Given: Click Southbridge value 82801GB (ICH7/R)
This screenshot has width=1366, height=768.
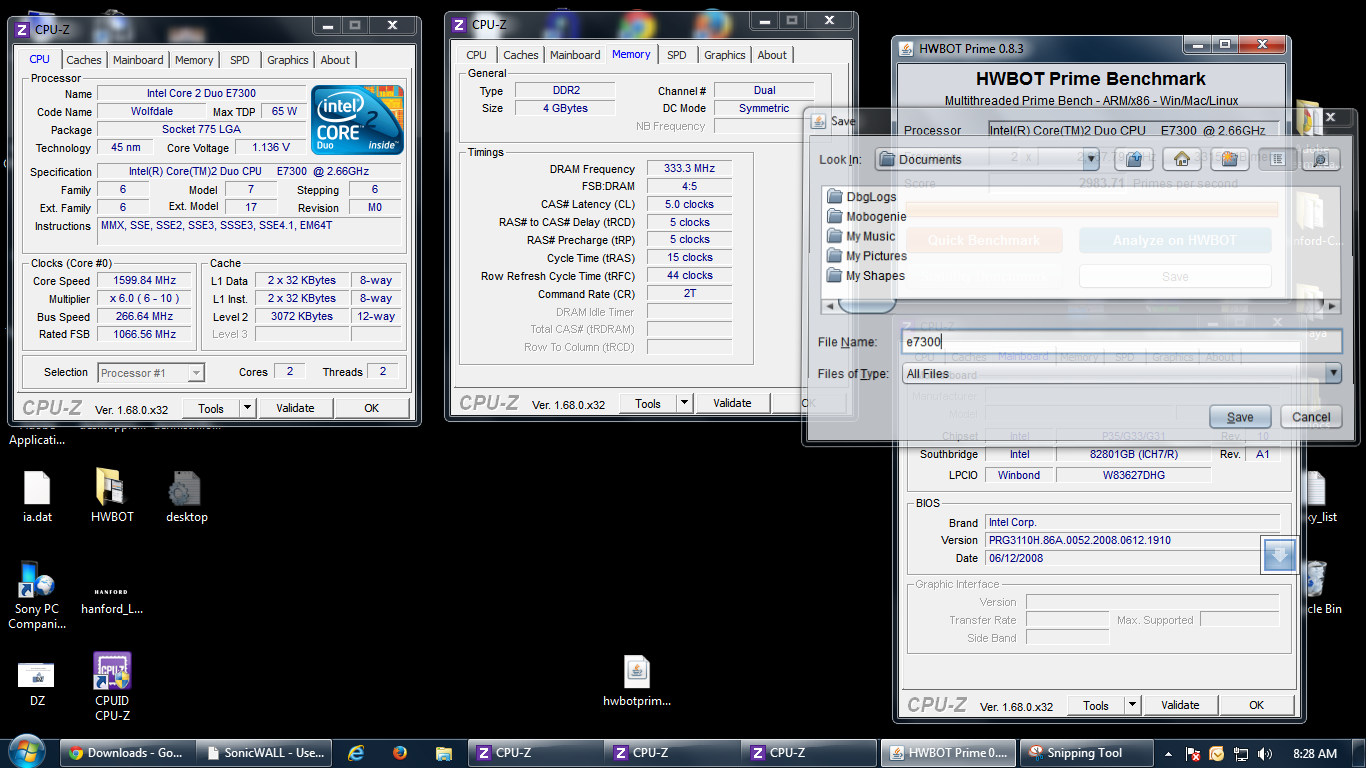Looking at the screenshot, I should tap(1133, 454).
